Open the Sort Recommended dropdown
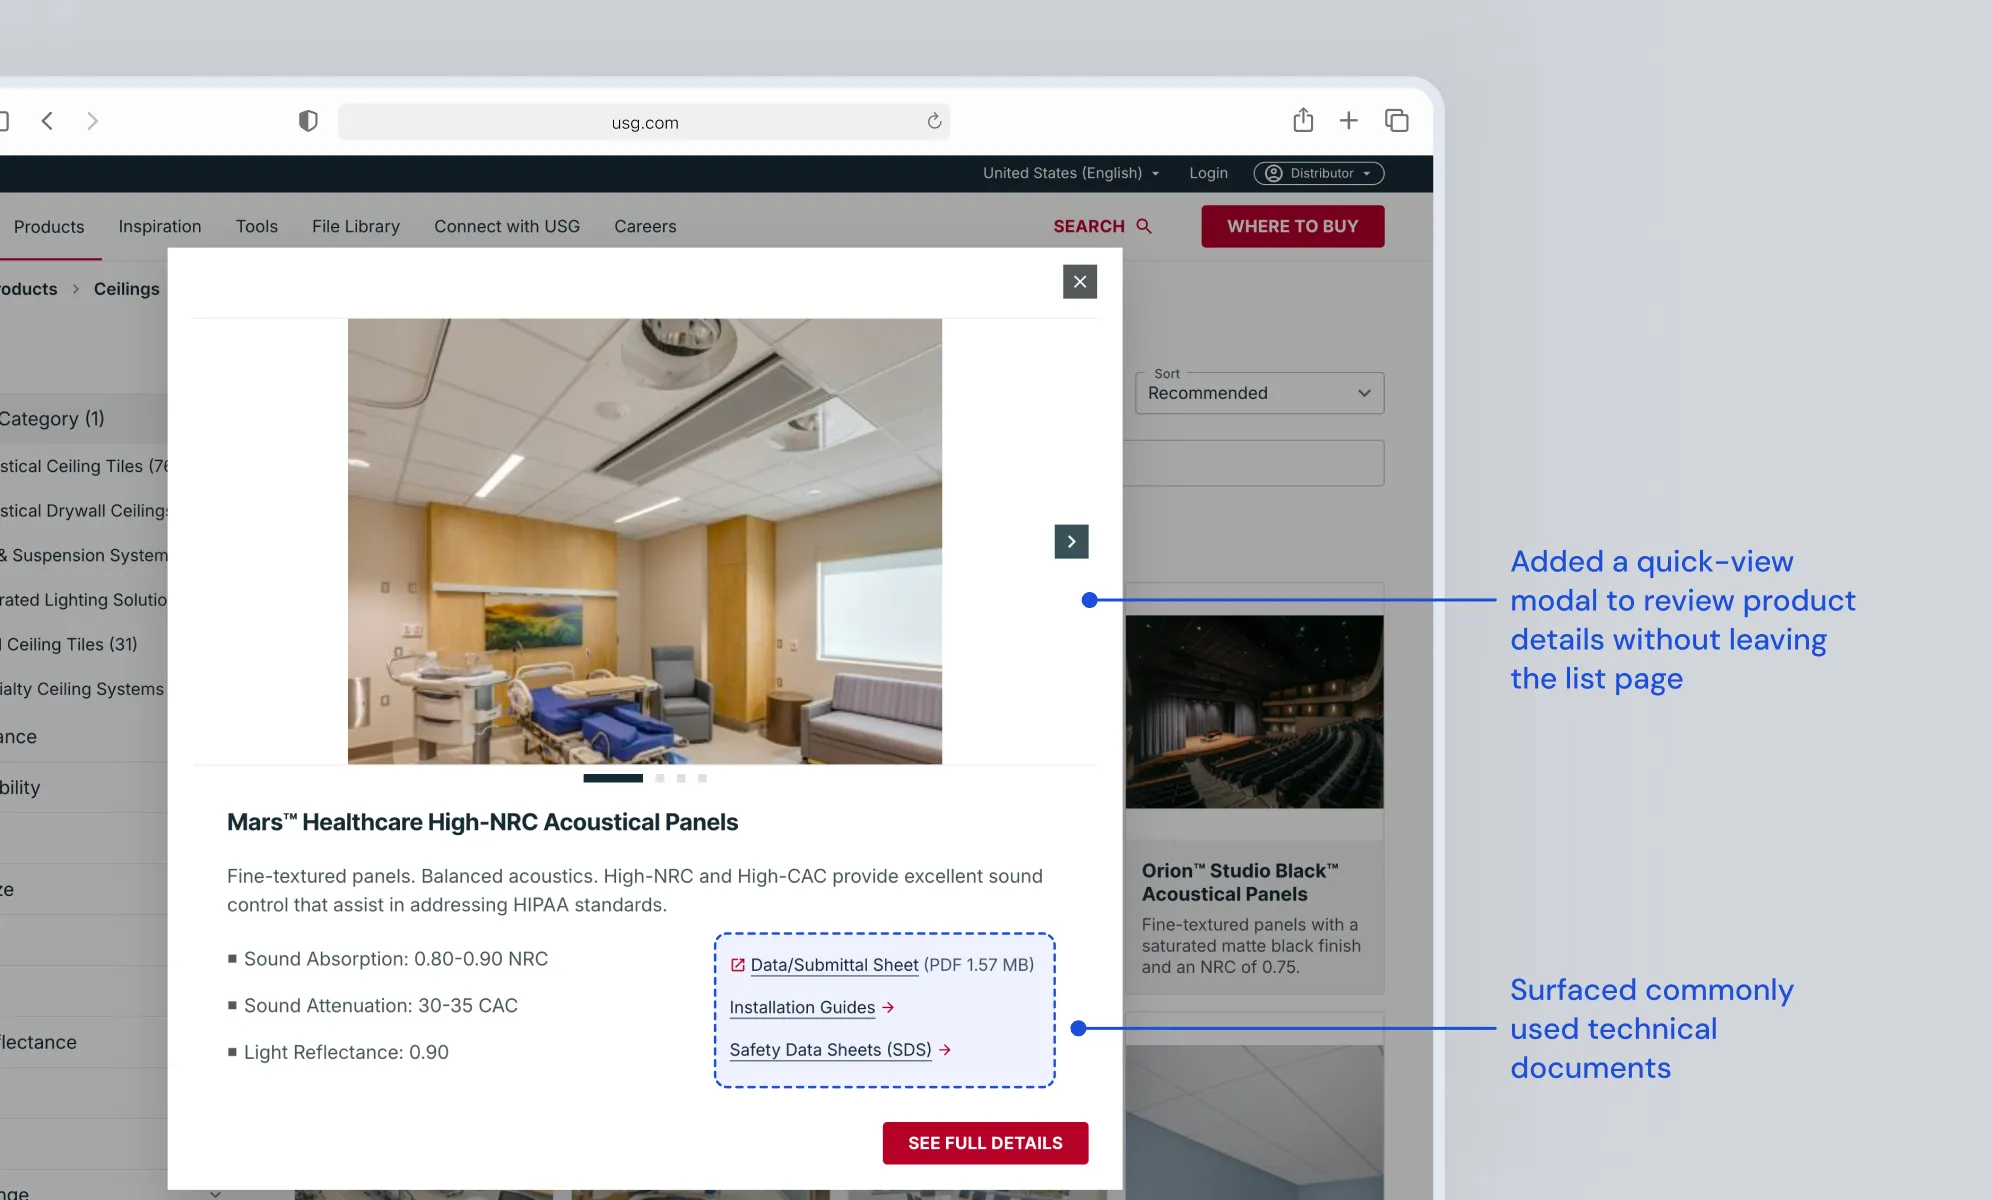This screenshot has width=1992, height=1200. 1260,393
